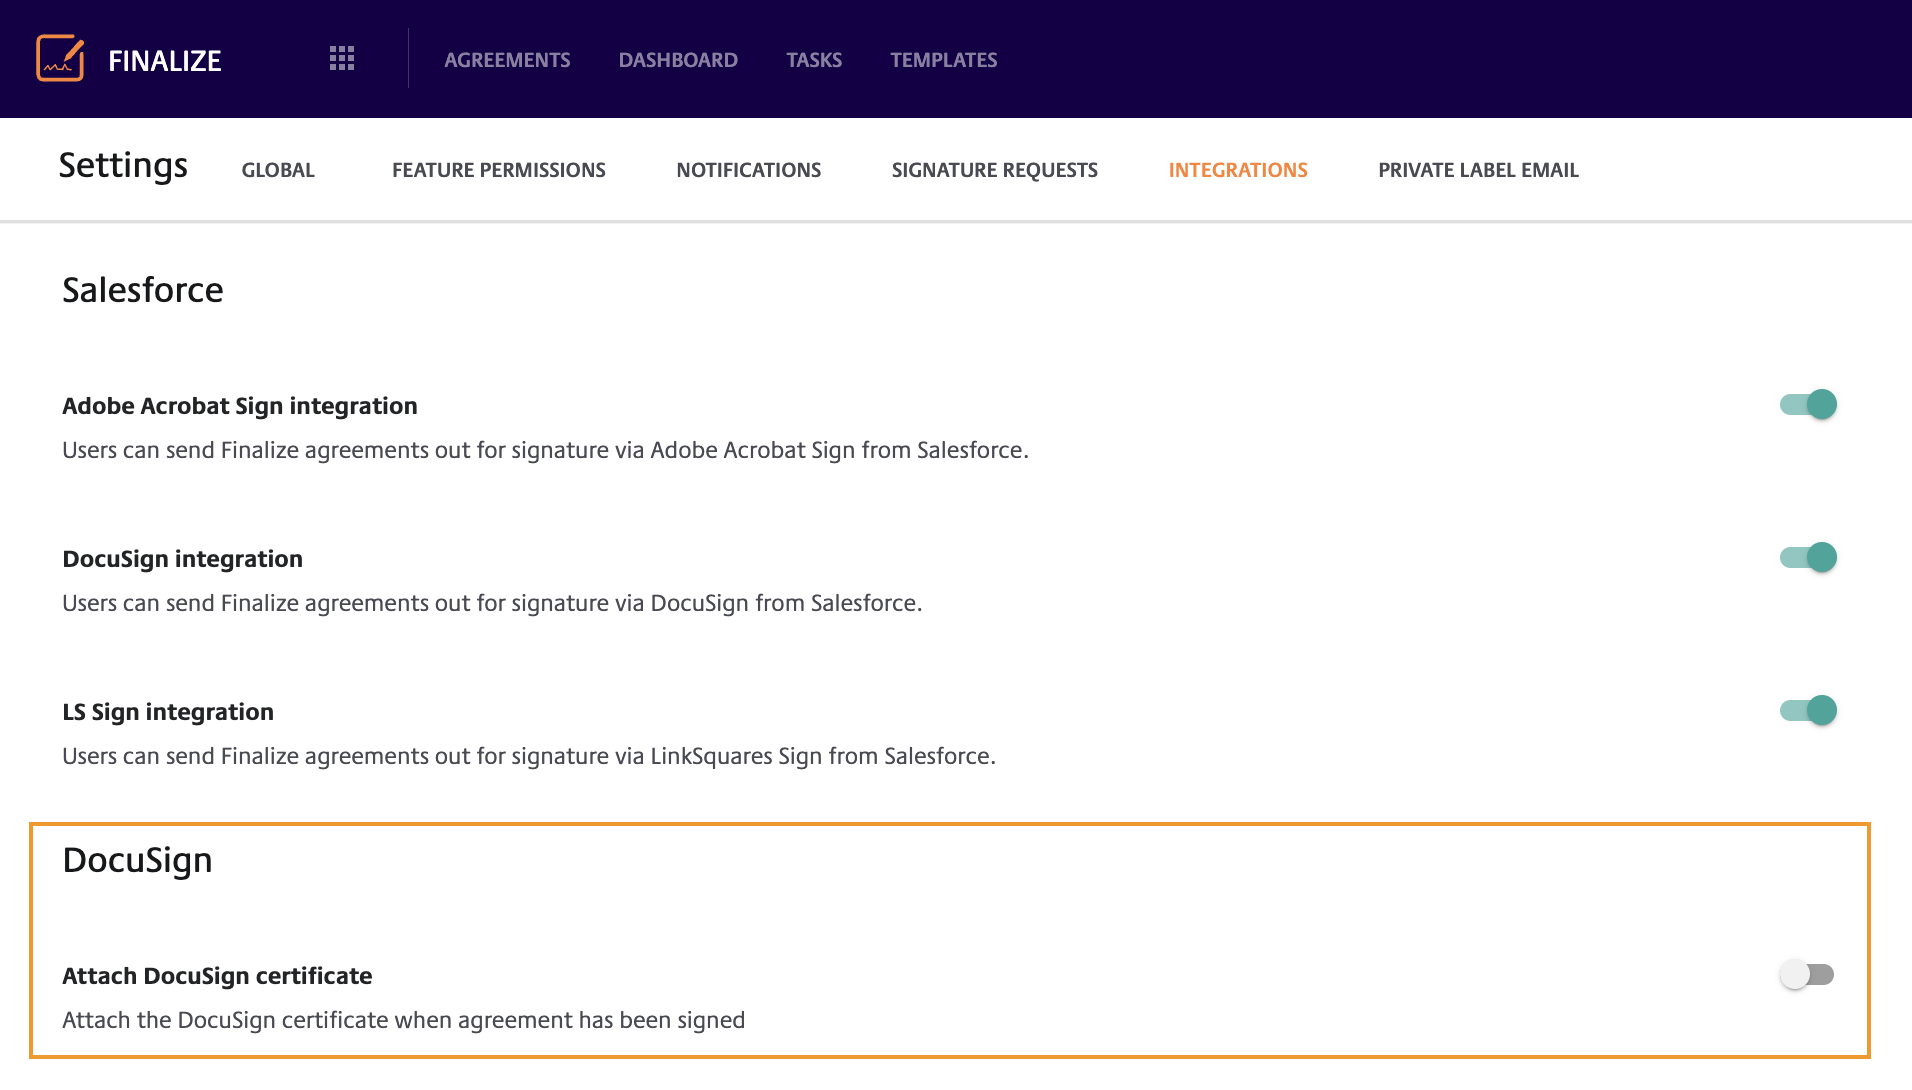The image size is (1912, 1090).
Task: Open the Tasks section
Action: (x=814, y=60)
